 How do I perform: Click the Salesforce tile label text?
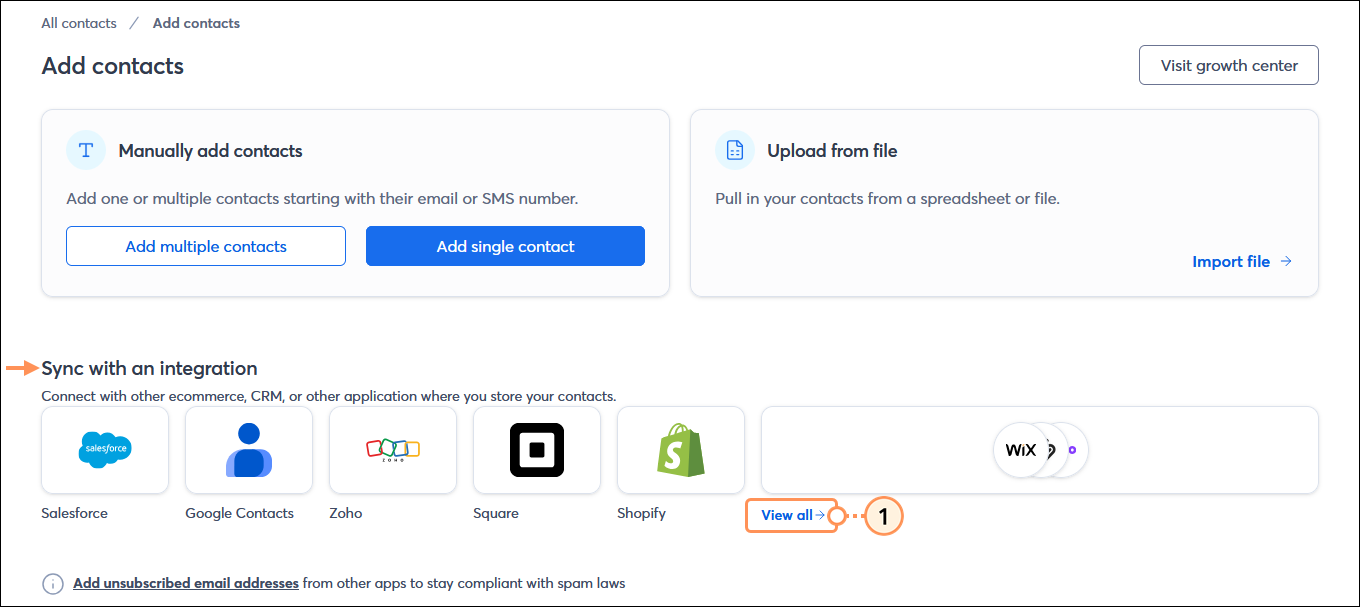pyautogui.click(x=74, y=512)
